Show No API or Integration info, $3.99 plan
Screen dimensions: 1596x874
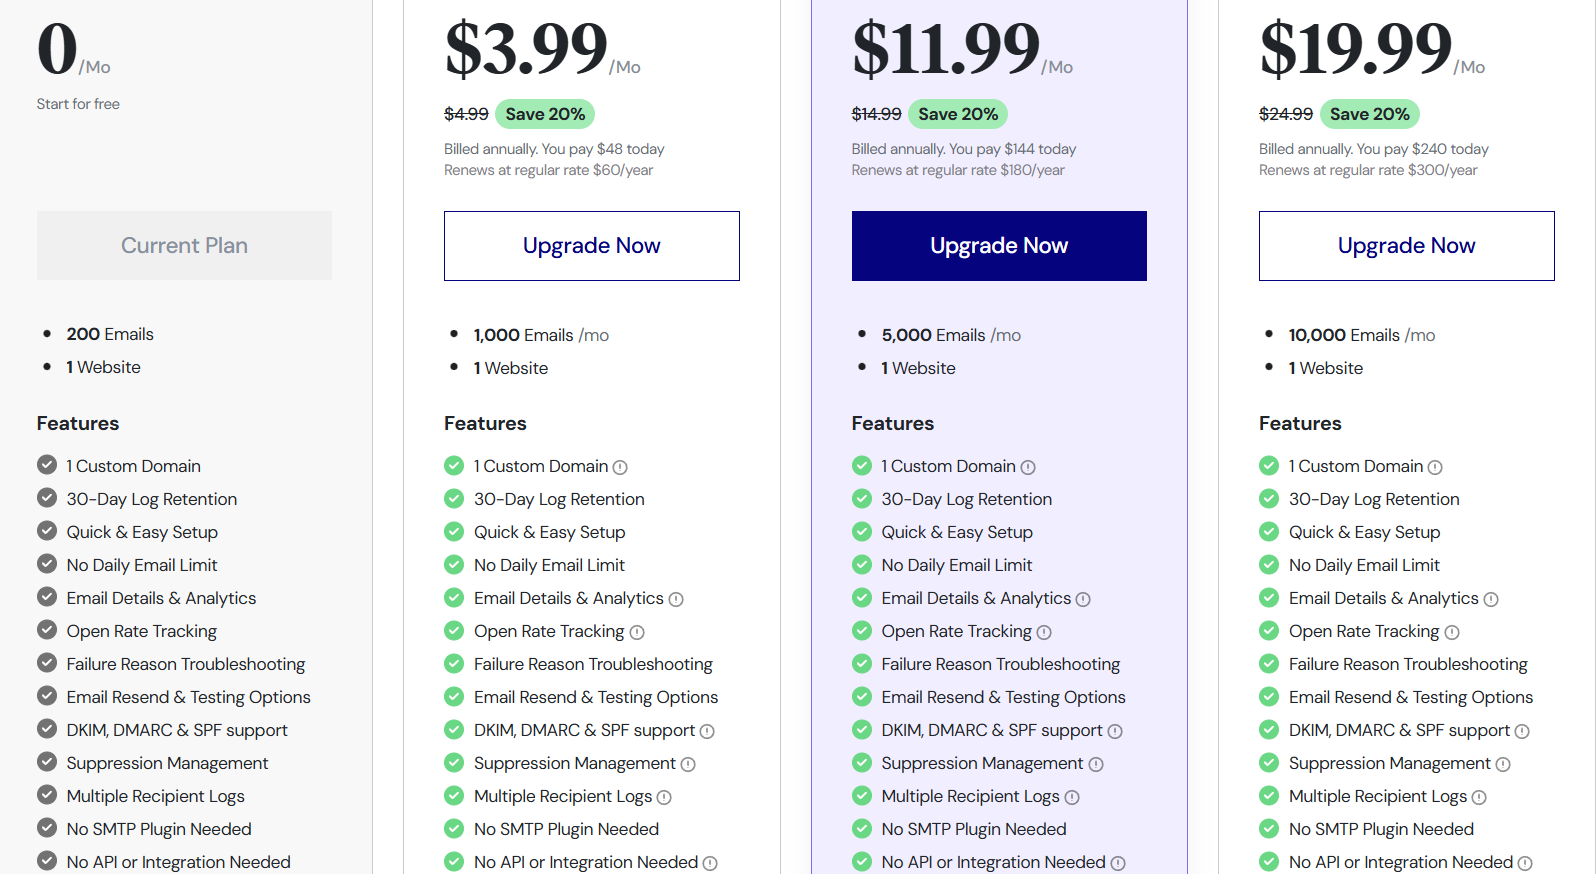(x=710, y=863)
